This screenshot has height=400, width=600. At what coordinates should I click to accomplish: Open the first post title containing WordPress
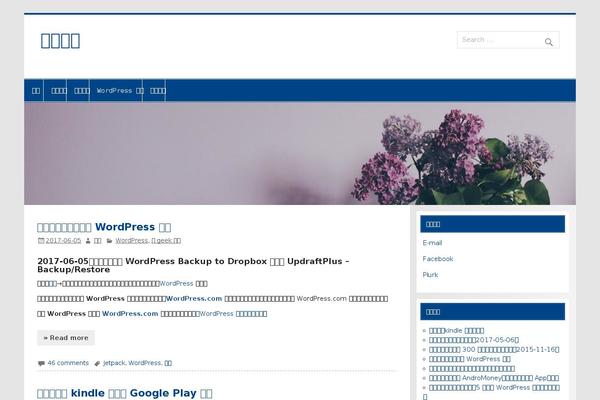[104, 227]
